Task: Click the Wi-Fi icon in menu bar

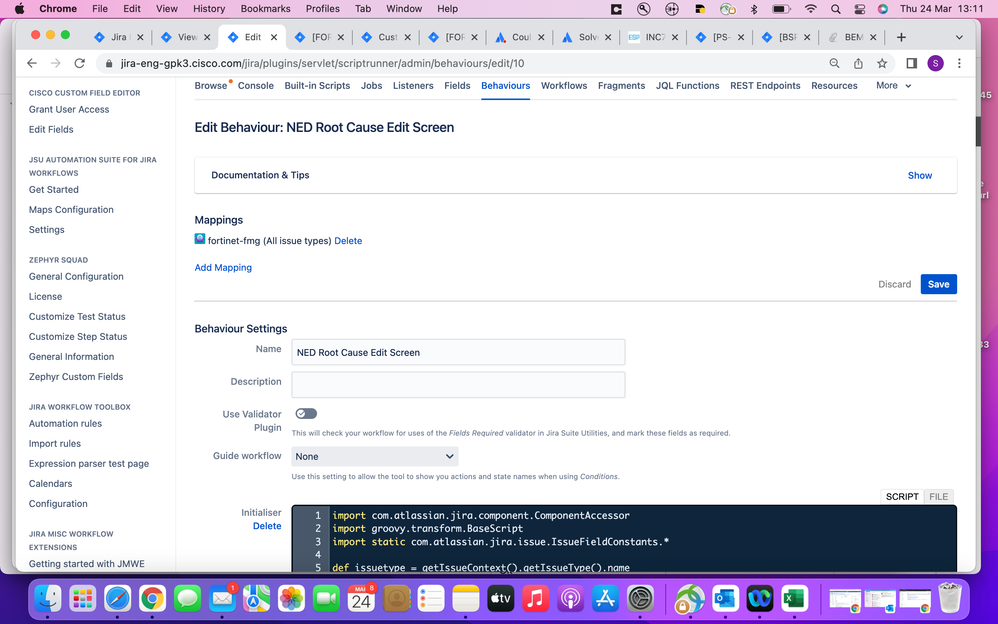Action: [x=810, y=9]
